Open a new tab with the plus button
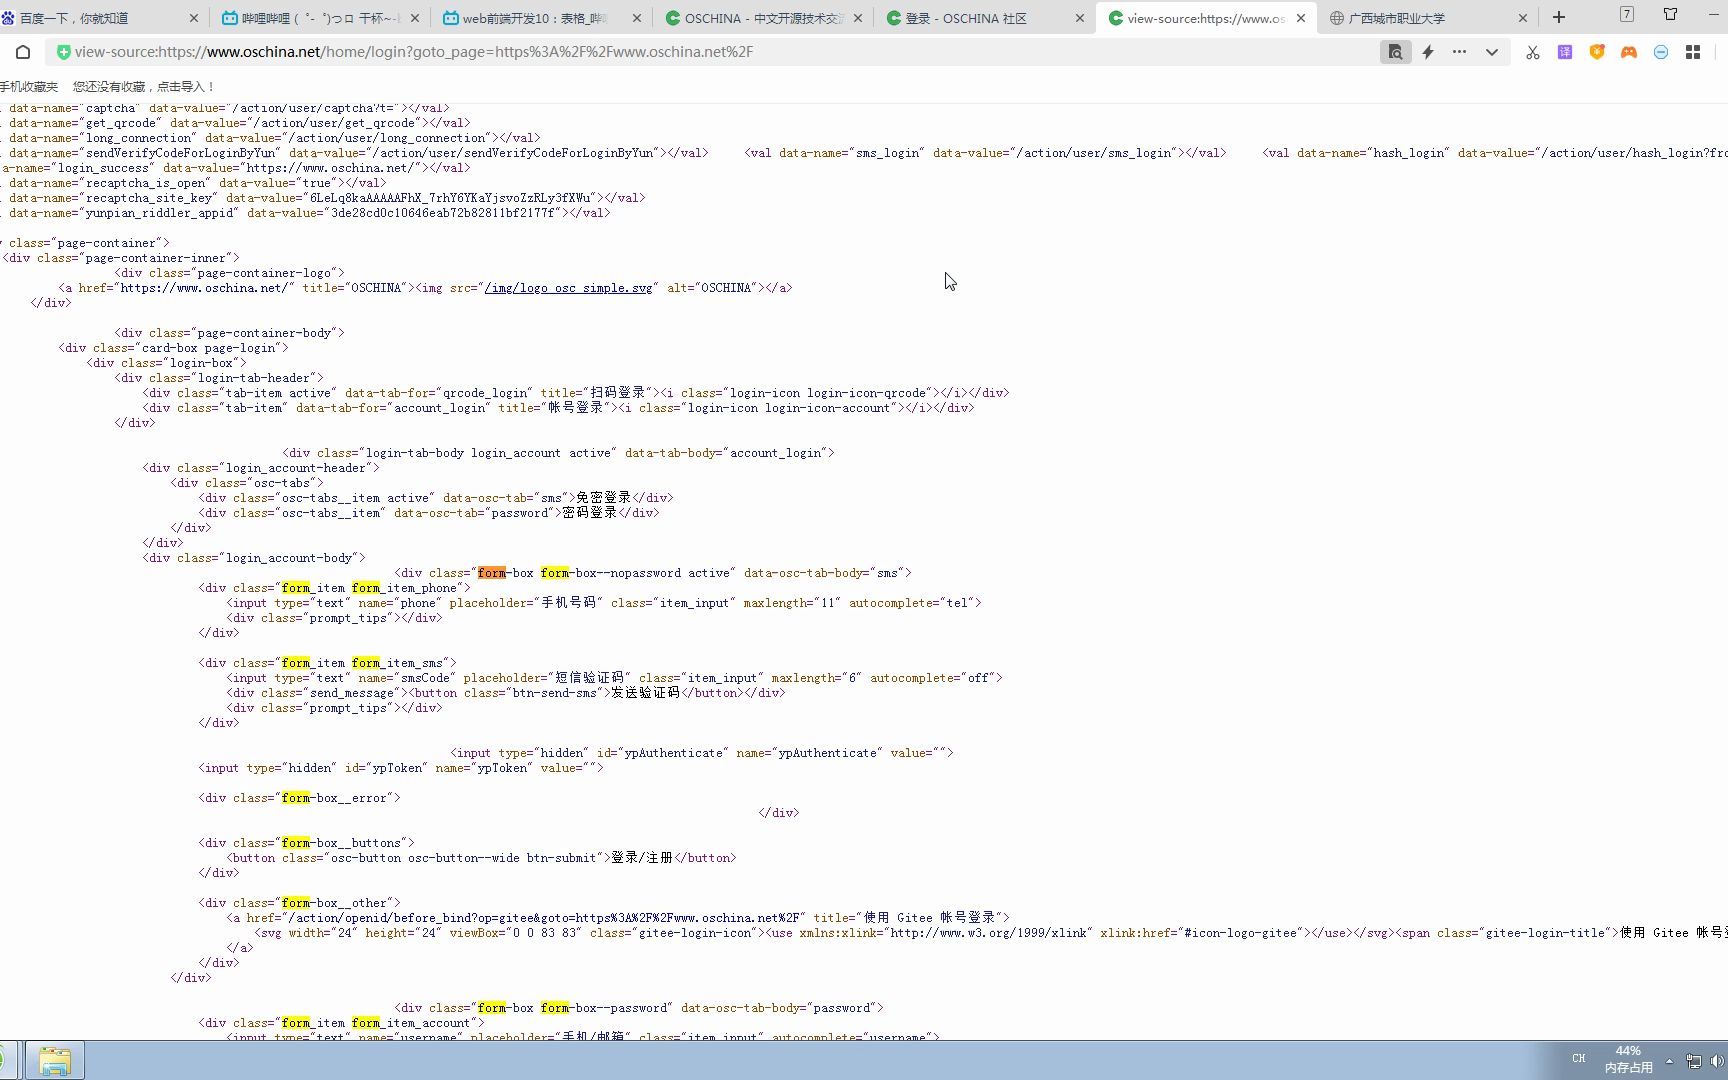1728x1080 pixels. pyautogui.click(x=1558, y=17)
